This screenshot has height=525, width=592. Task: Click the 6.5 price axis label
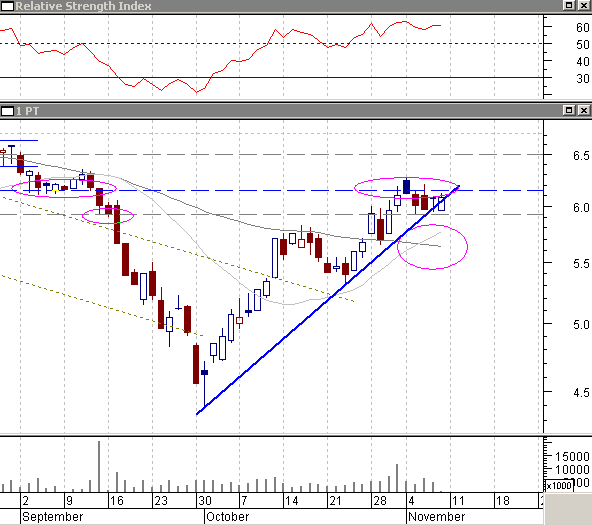[x=581, y=155]
